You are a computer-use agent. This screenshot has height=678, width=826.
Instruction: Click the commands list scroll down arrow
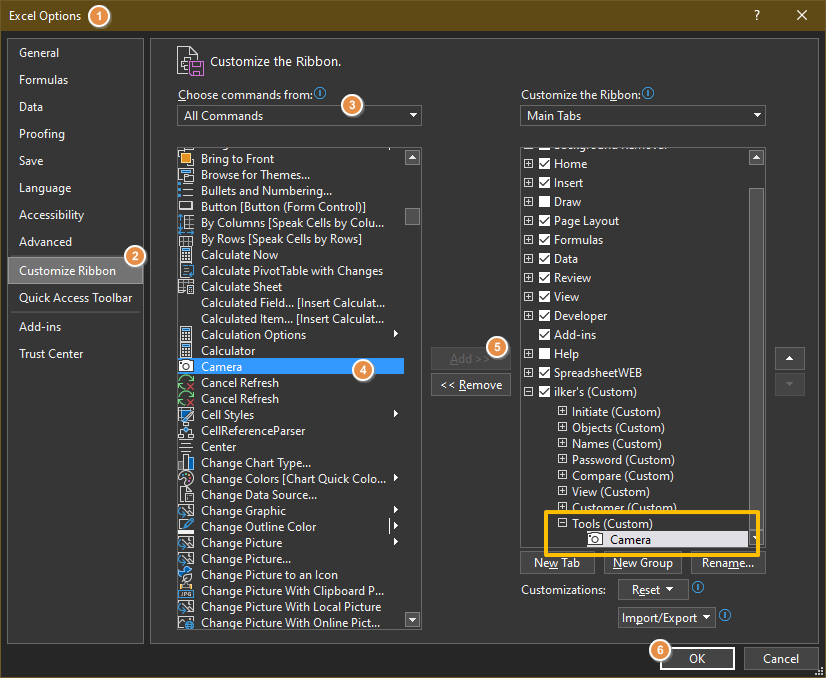pyautogui.click(x=412, y=620)
